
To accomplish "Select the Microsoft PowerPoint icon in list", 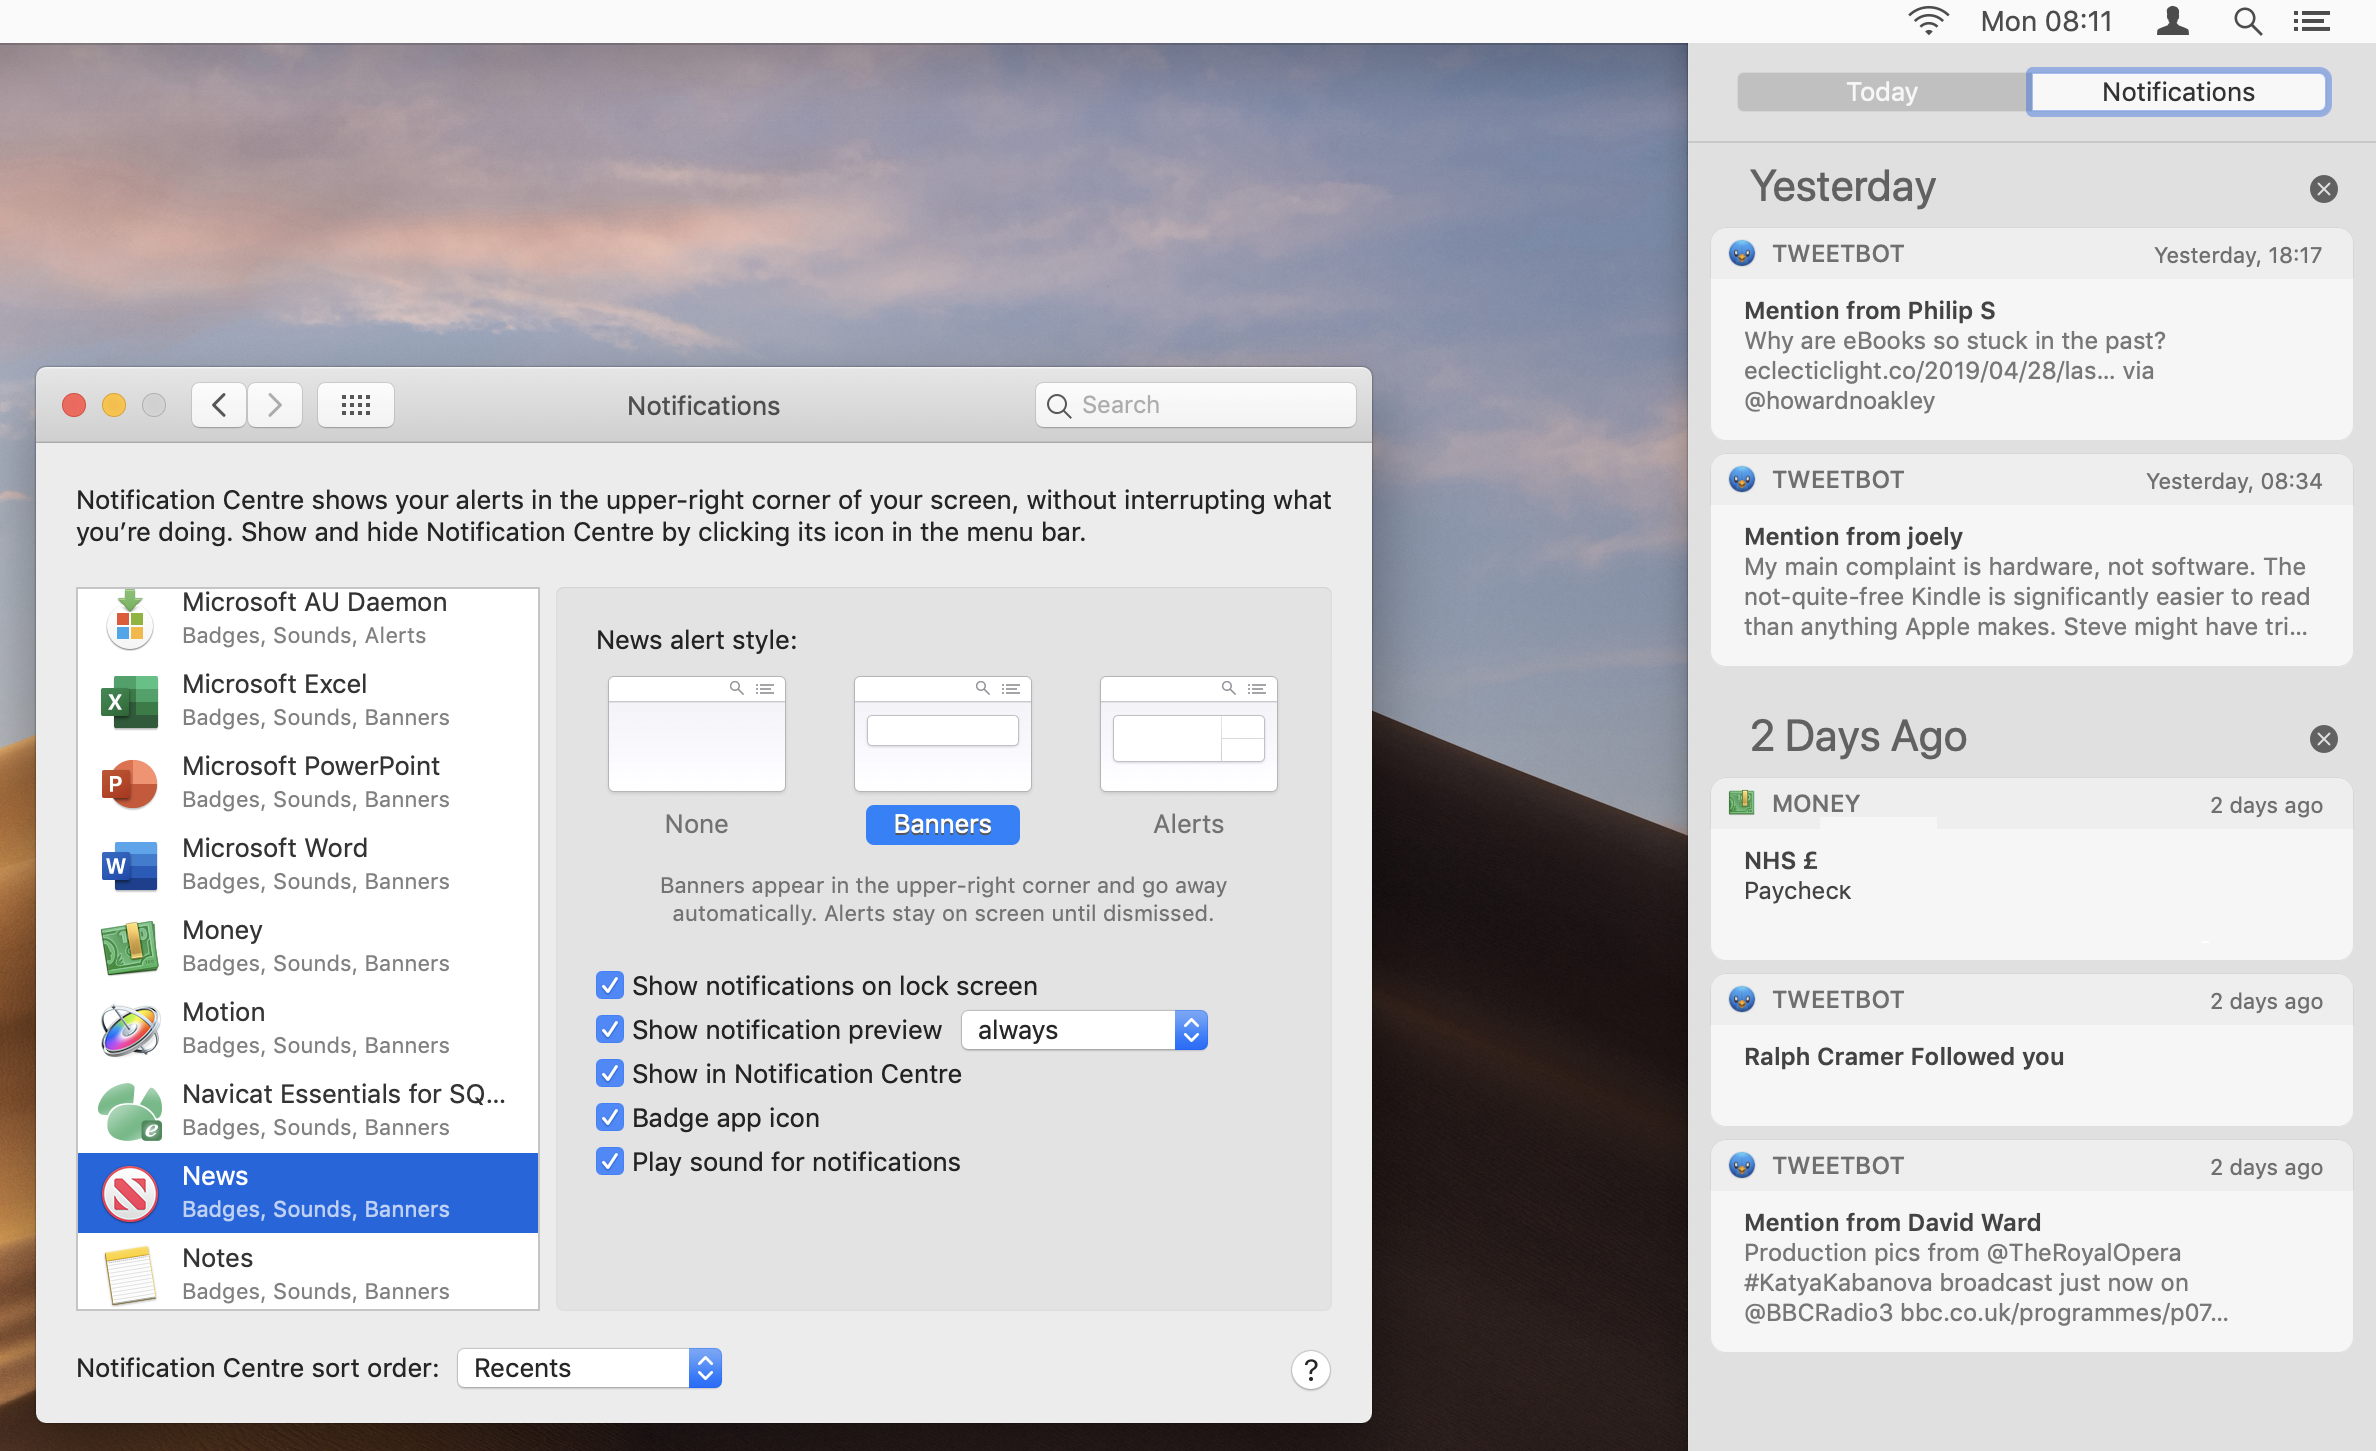I will (129, 783).
